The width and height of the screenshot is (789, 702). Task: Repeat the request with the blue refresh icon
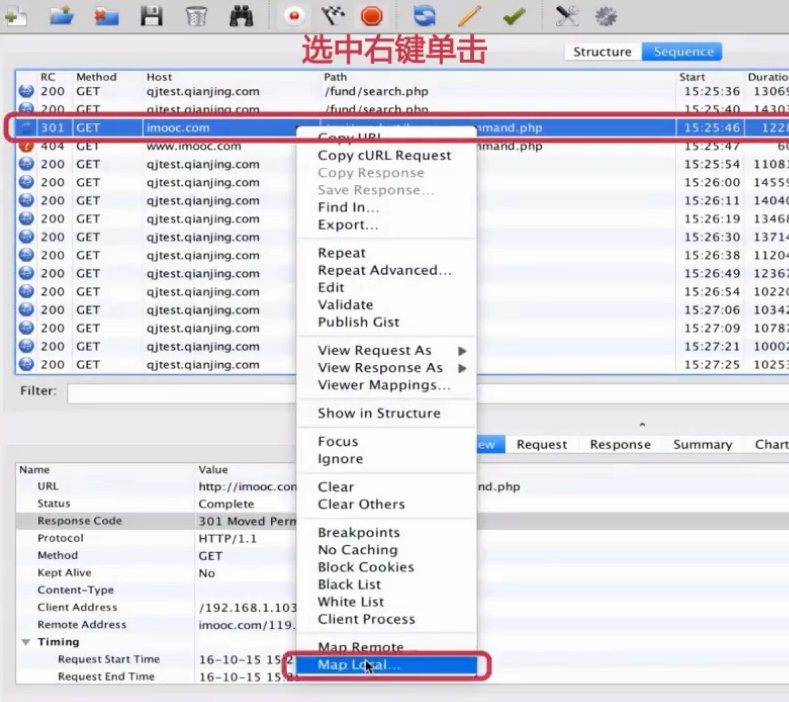point(424,17)
